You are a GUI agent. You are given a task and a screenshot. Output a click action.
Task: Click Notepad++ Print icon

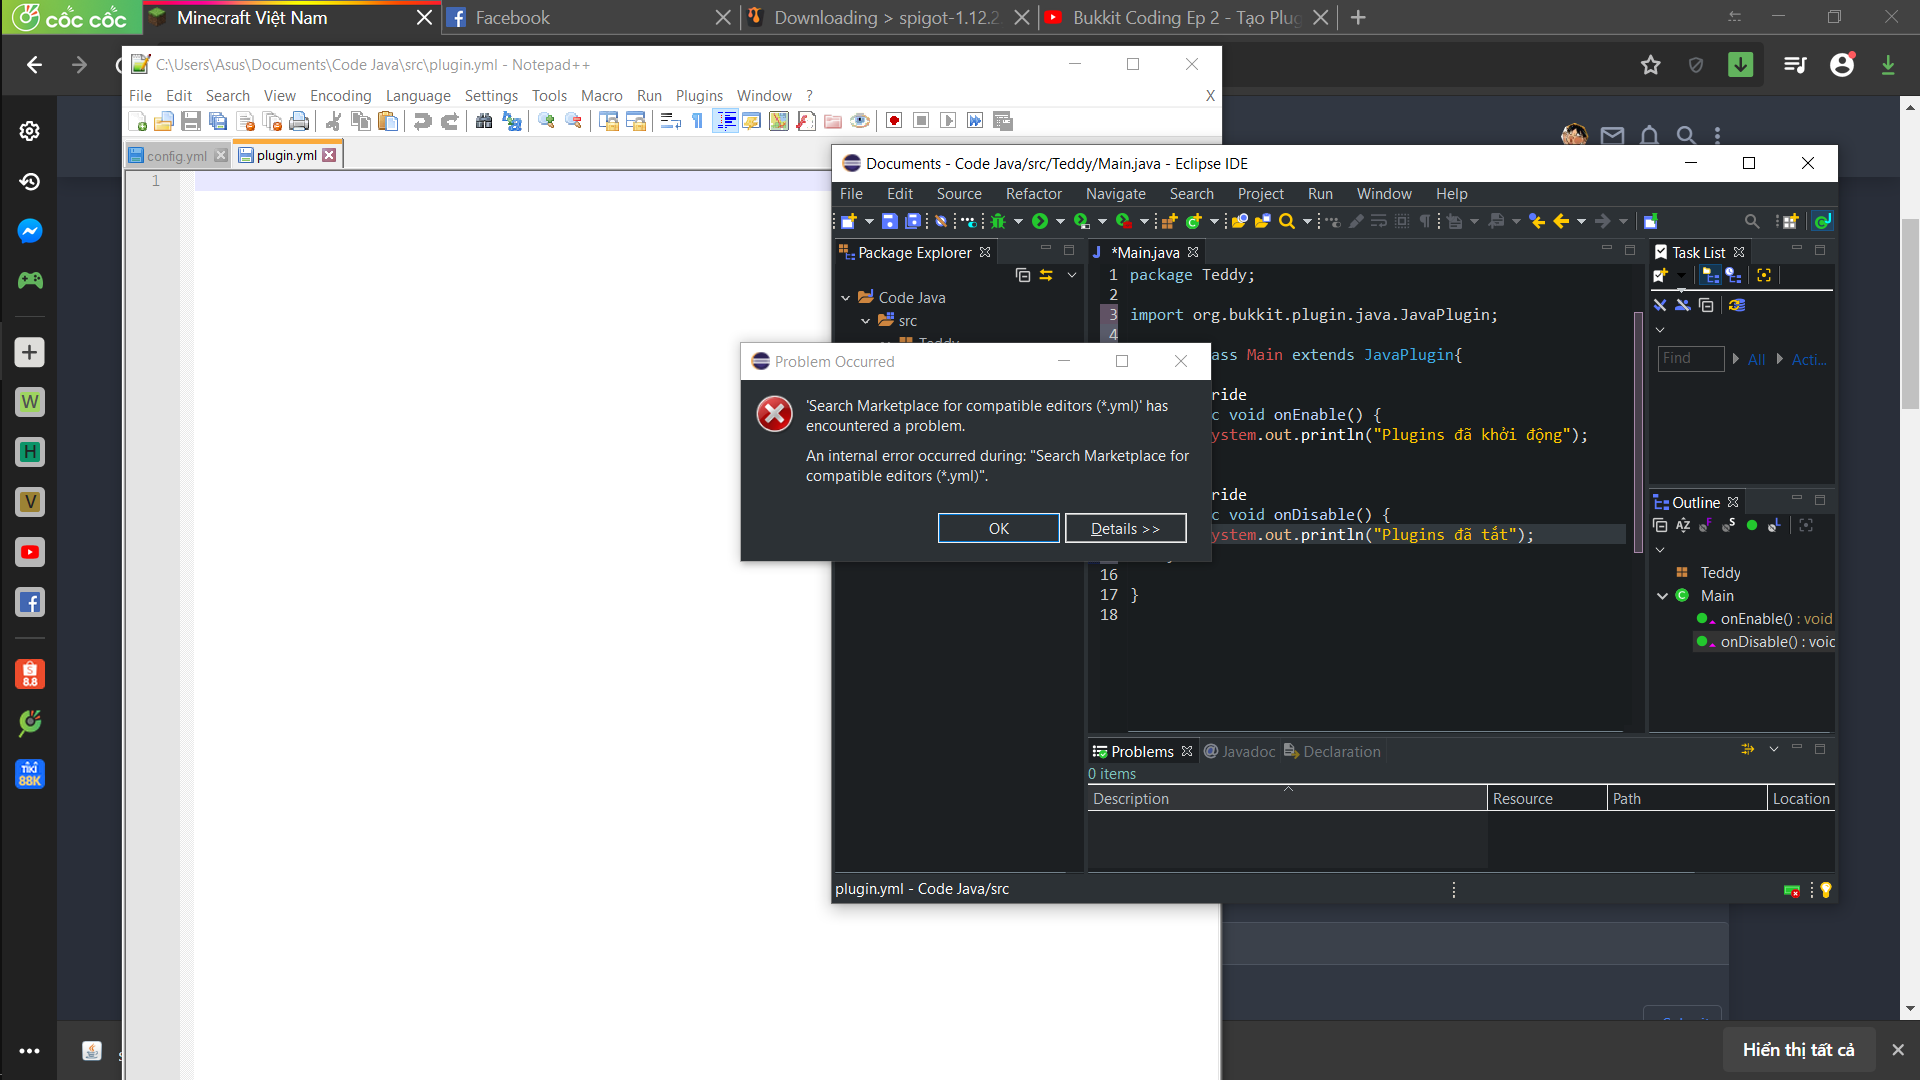299,121
